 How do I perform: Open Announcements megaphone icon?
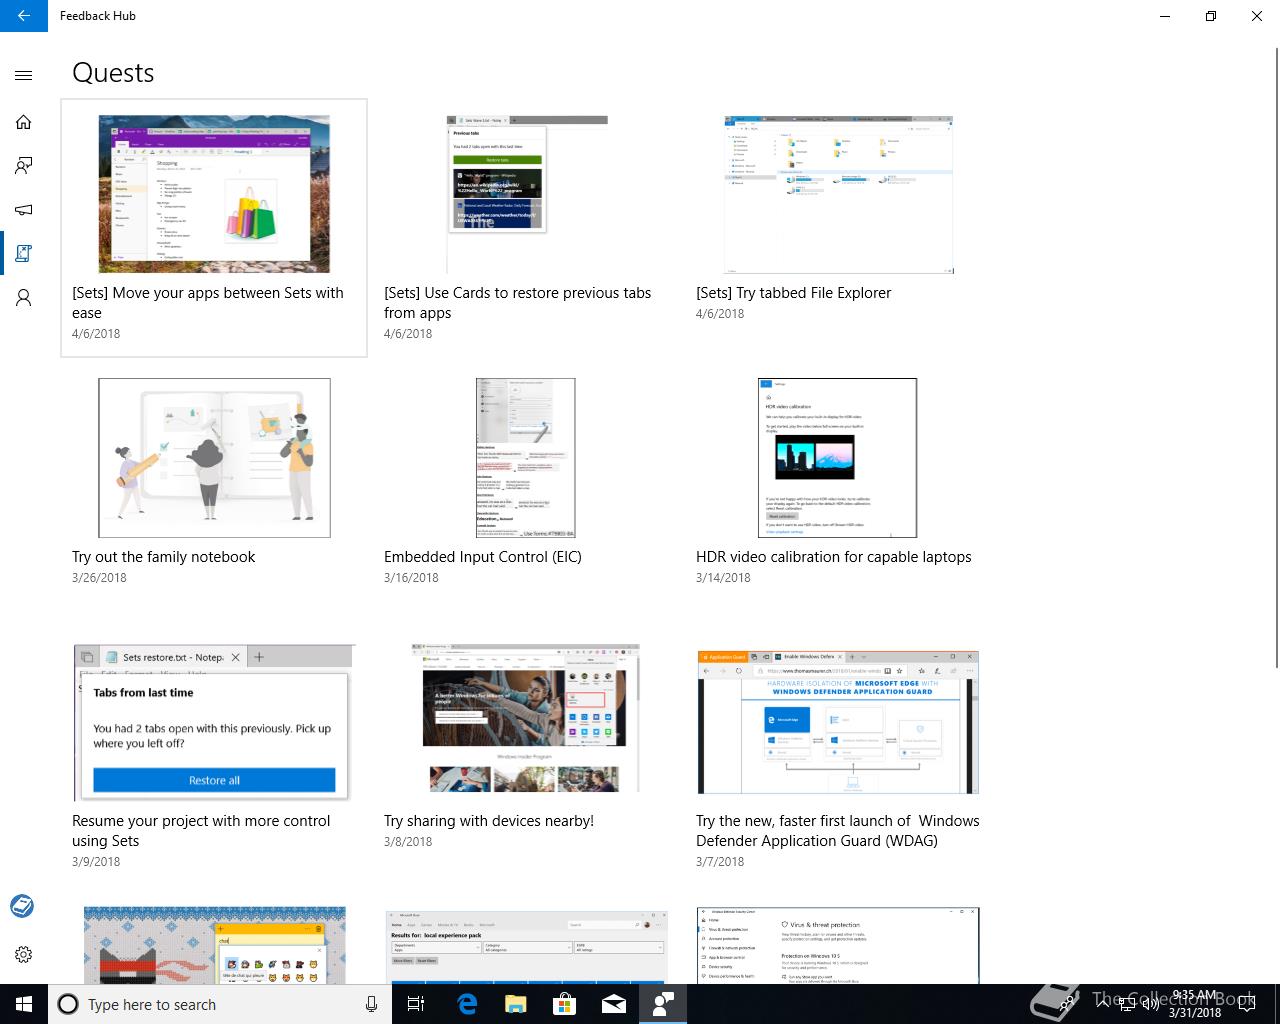click(x=24, y=210)
